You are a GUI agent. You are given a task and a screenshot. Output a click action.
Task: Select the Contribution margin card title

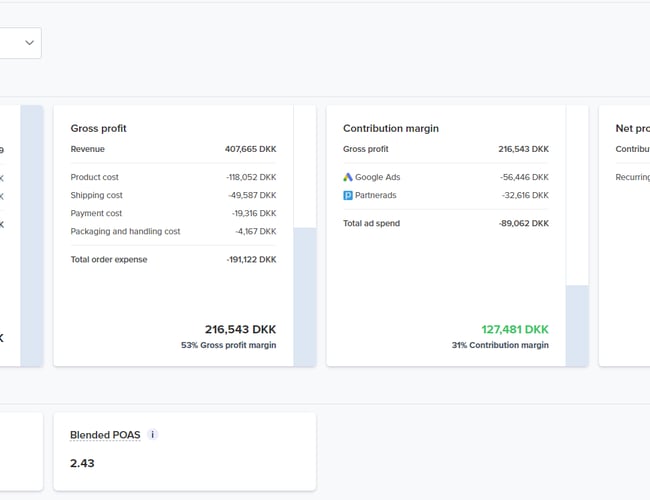click(391, 129)
